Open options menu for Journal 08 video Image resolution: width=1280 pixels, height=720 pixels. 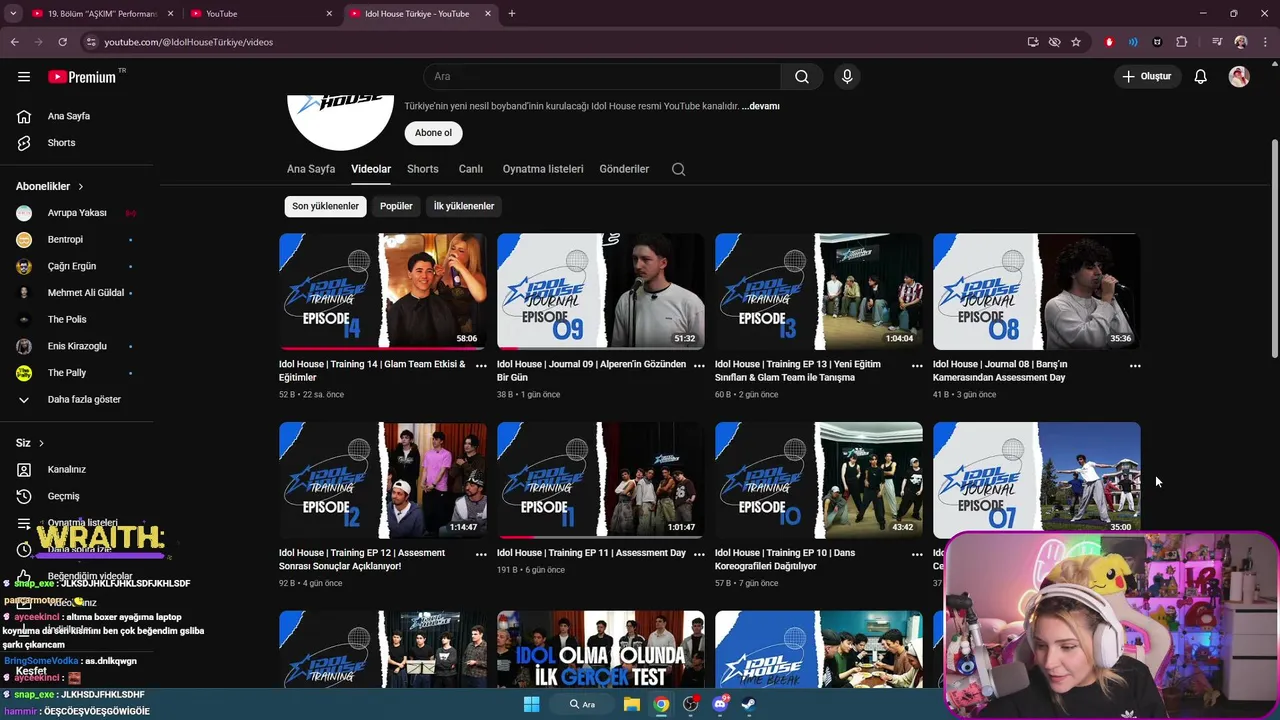click(x=1135, y=366)
